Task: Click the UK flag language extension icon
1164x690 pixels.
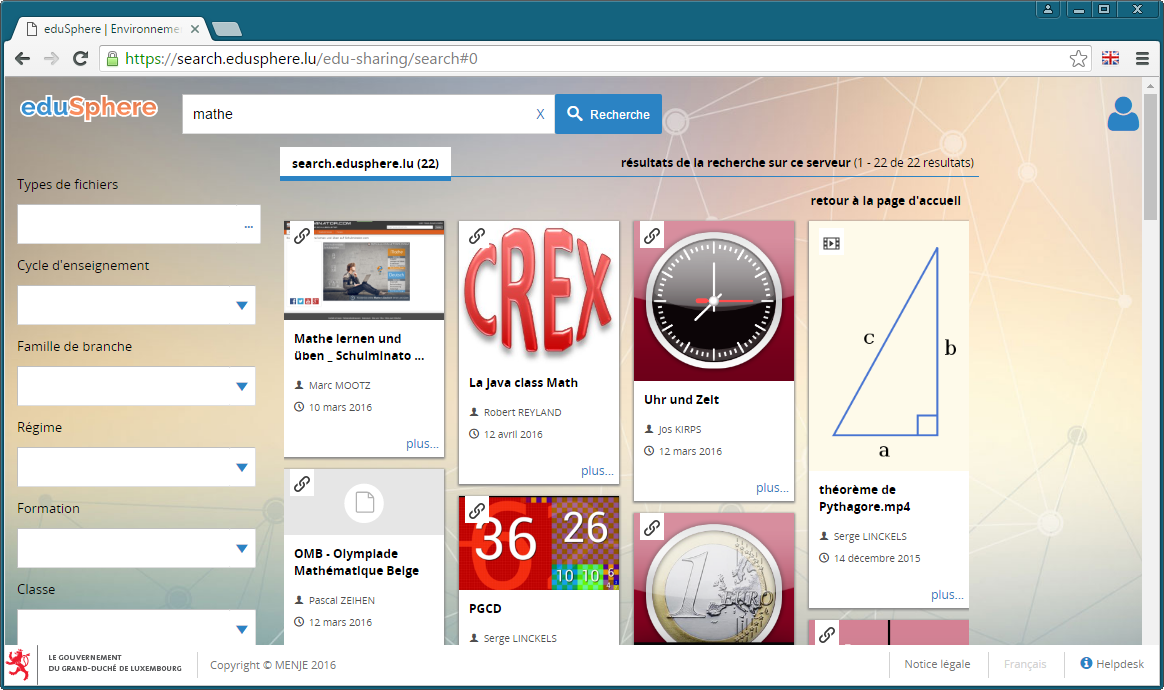Action: (x=1110, y=59)
